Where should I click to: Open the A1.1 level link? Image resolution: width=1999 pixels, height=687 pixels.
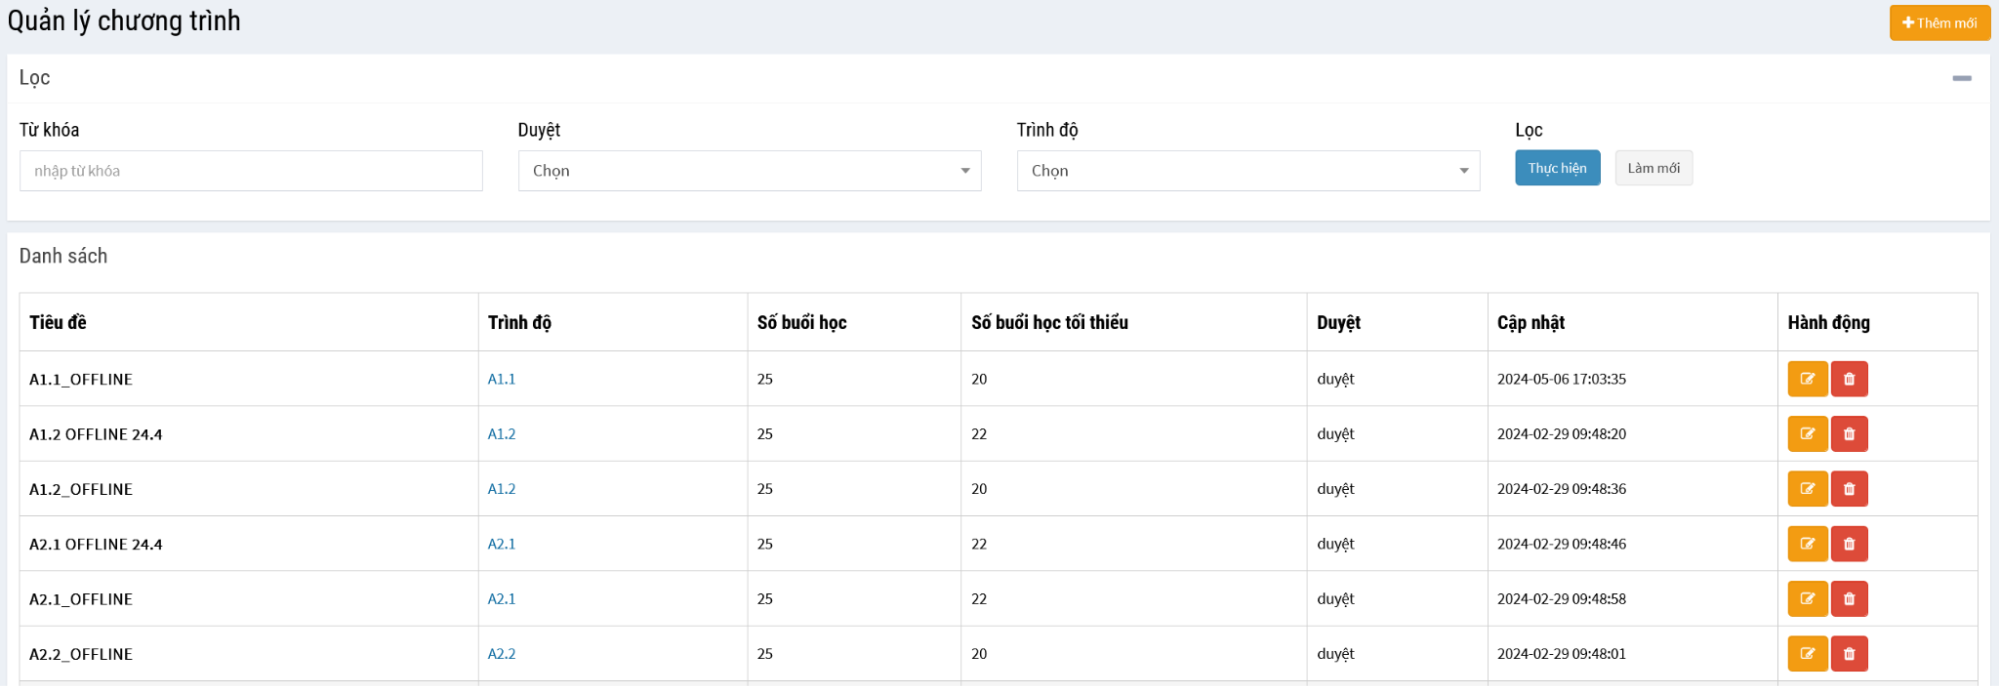tap(501, 379)
